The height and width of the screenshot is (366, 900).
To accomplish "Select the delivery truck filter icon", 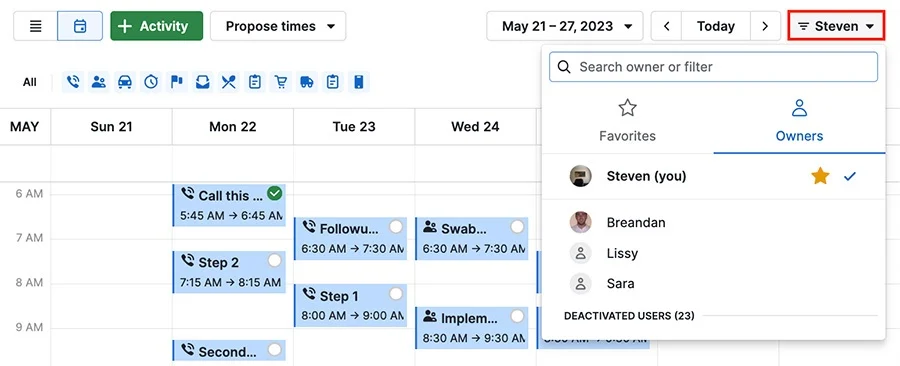I will click(x=307, y=82).
